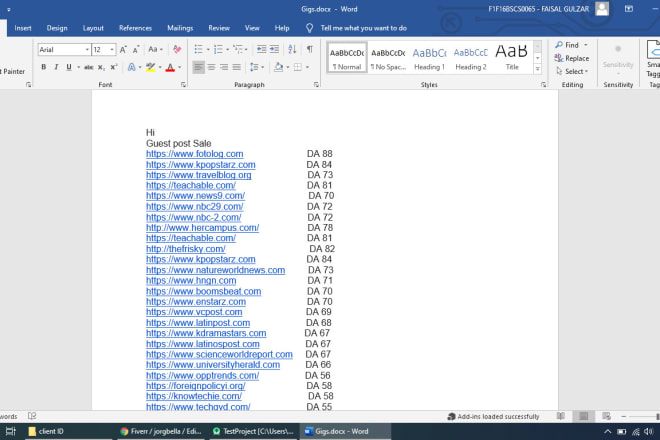This screenshot has height=440, width=660.
Task: Click the Shading paint bucket icon
Action: click(x=278, y=67)
